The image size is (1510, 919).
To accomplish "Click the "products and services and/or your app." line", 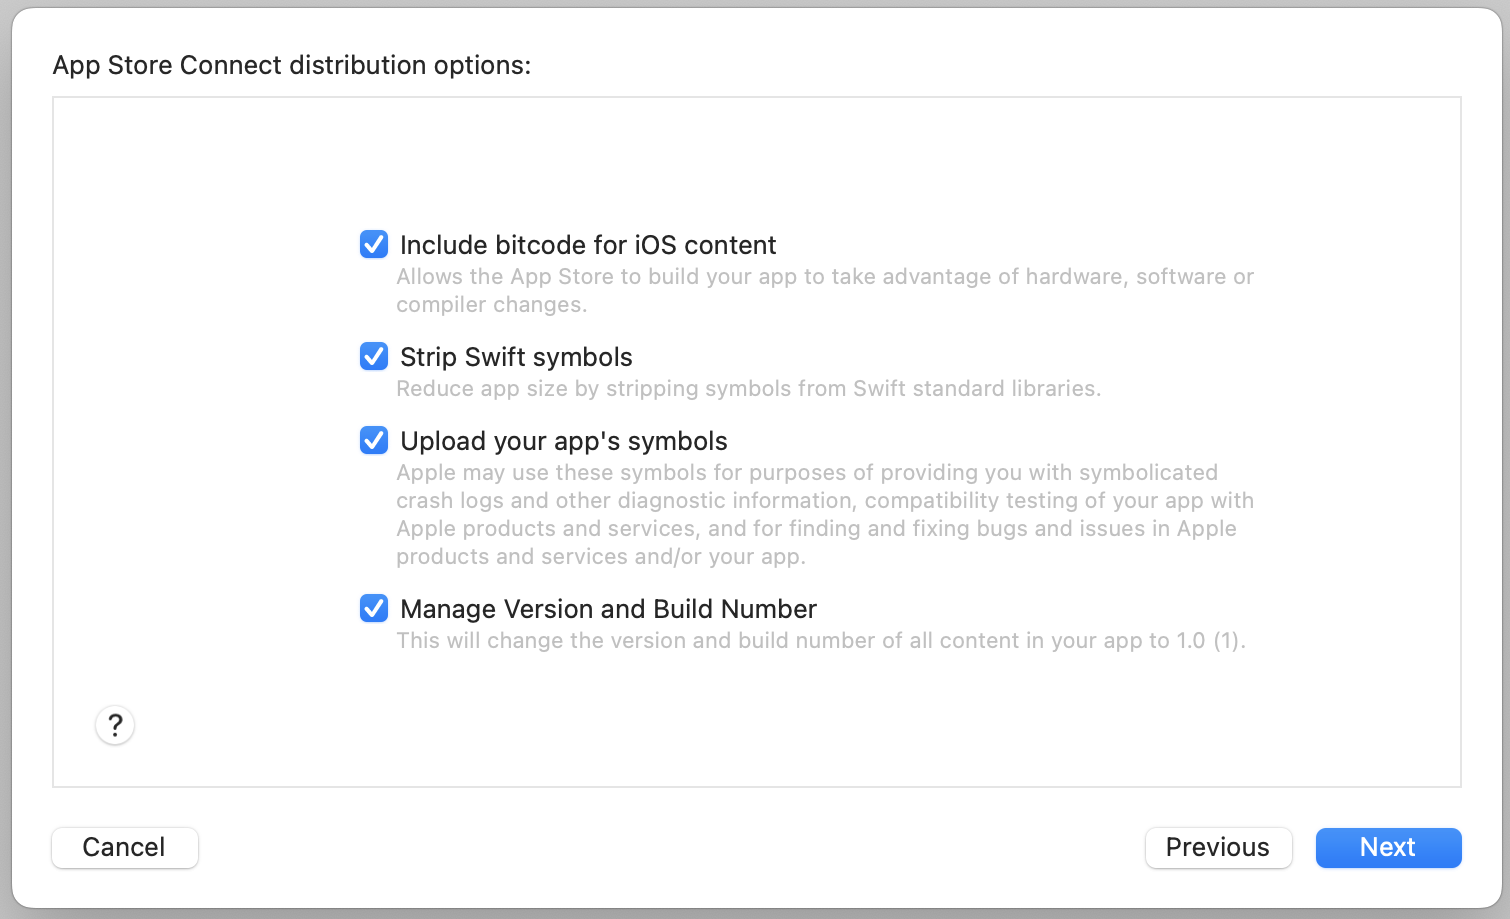I will pyautogui.click(x=600, y=557).
